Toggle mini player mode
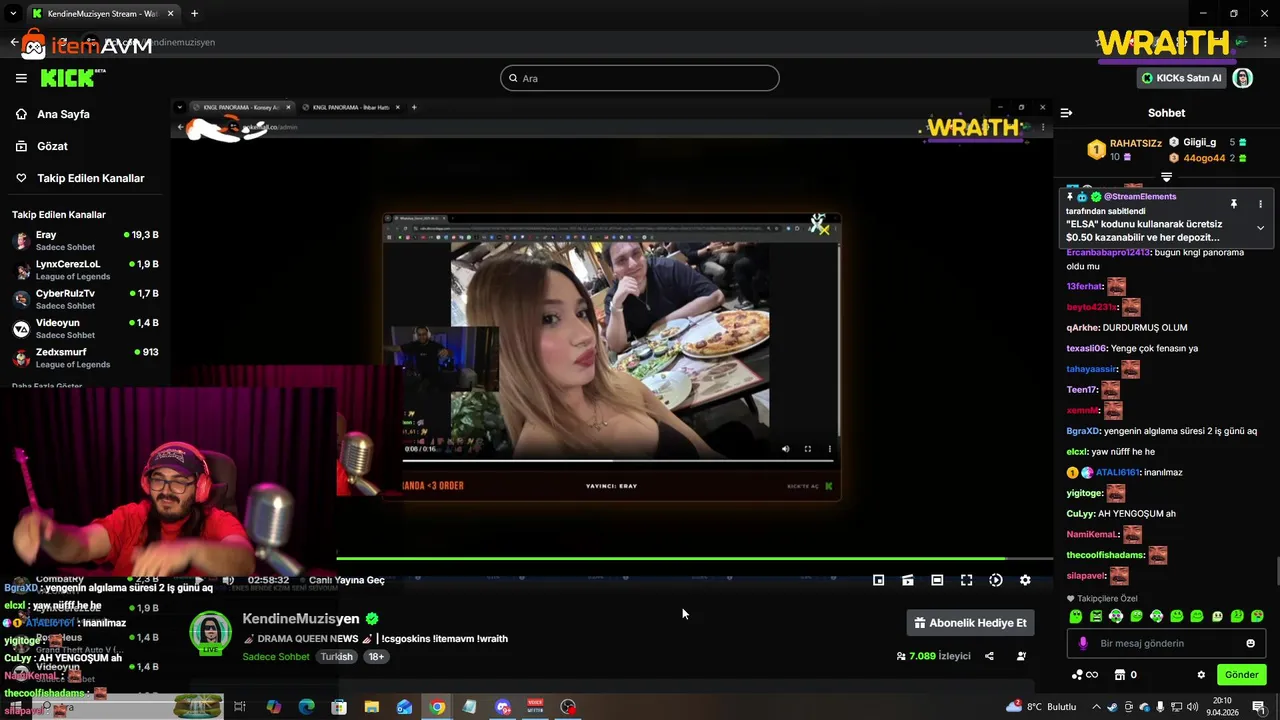This screenshot has width=1280, height=720. [x=878, y=580]
